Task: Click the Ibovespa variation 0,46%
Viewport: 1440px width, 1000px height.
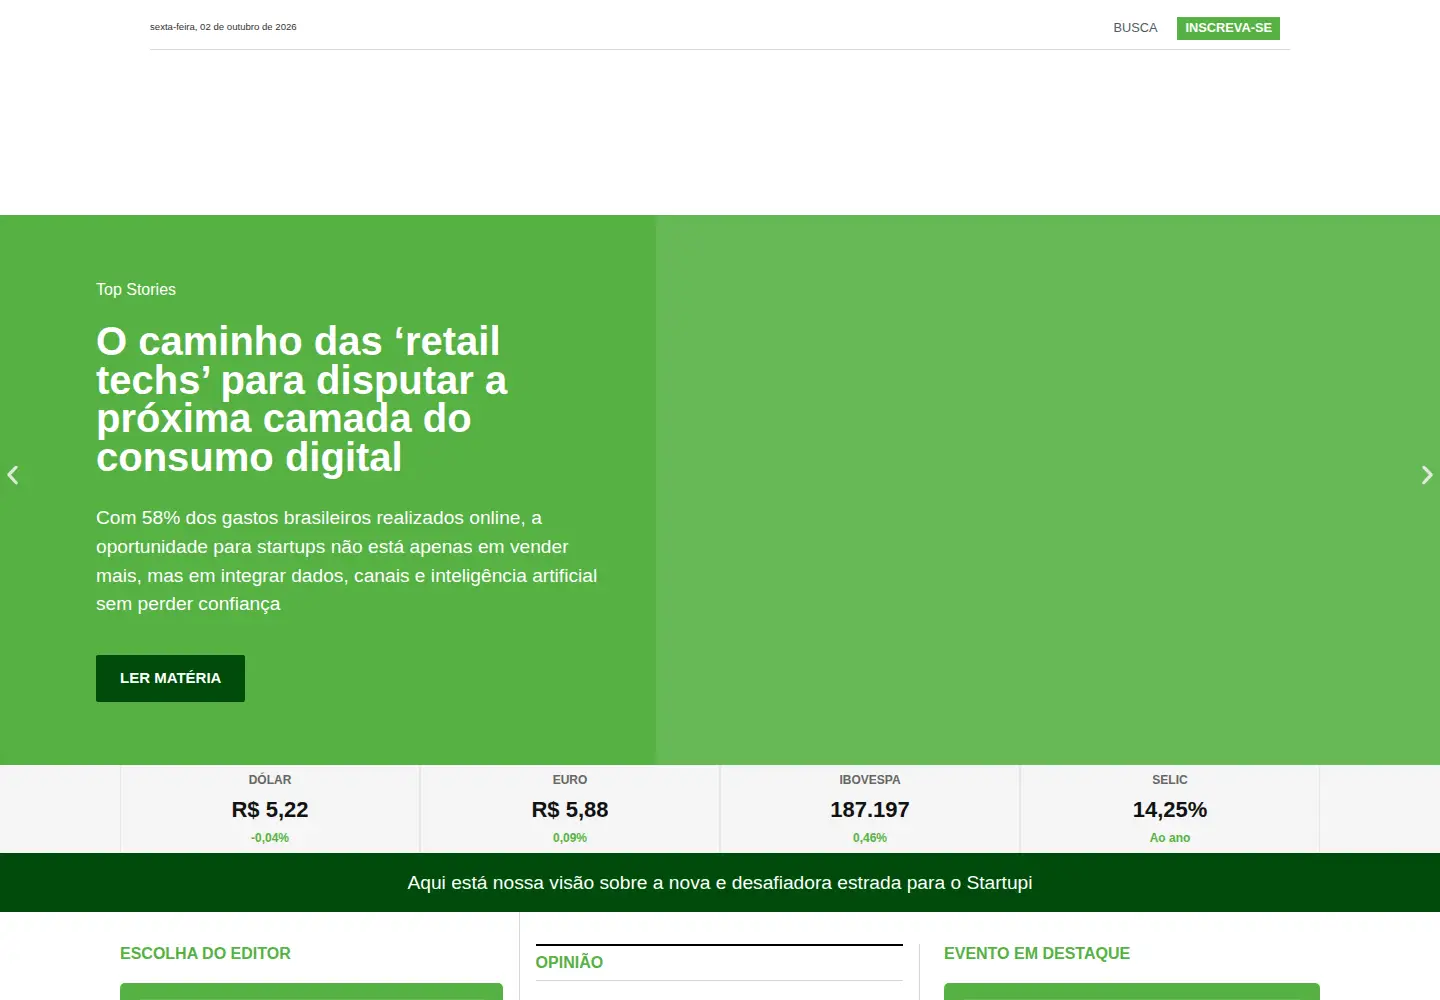Action: pyautogui.click(x=870, y=838)
